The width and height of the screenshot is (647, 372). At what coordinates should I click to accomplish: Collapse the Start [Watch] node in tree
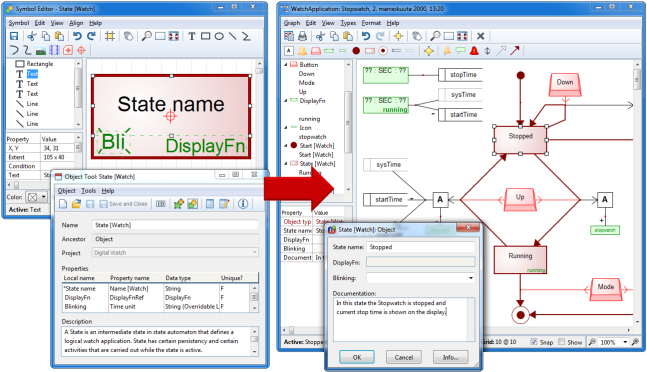click(286, 145)
